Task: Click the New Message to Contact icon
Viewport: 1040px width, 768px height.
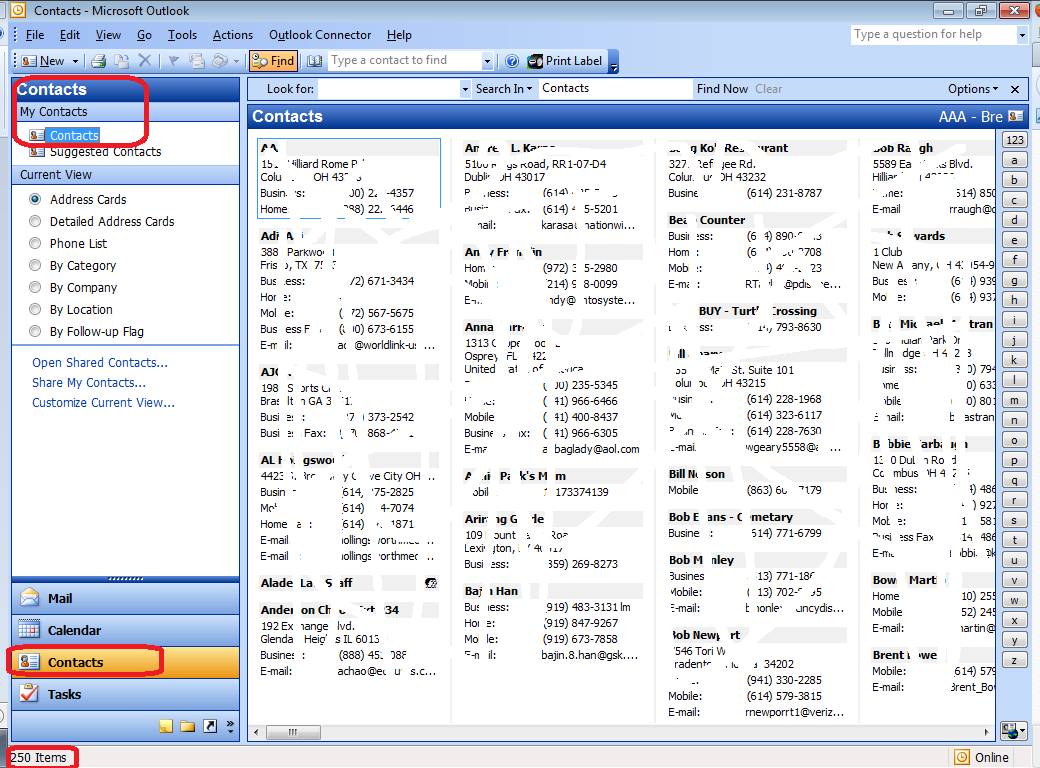Action: 197,61
